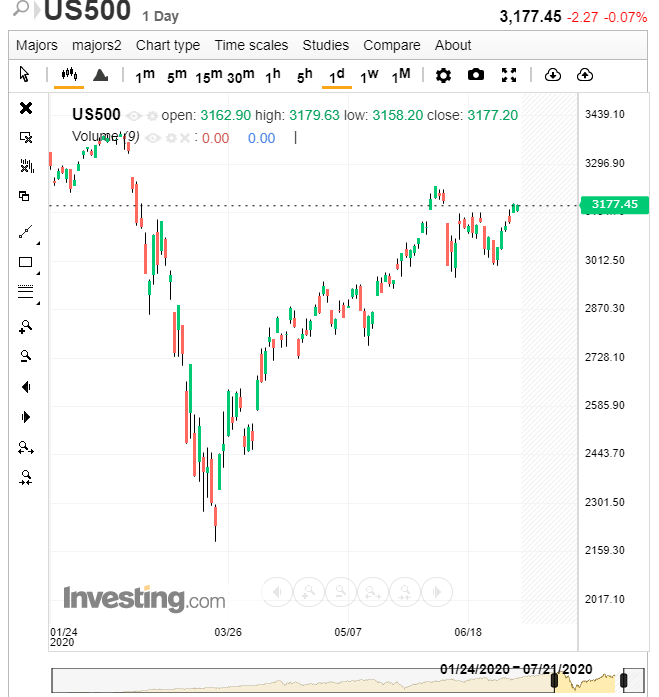Expand the Fibonacci tool submenu corner arrow

point(38,303)
